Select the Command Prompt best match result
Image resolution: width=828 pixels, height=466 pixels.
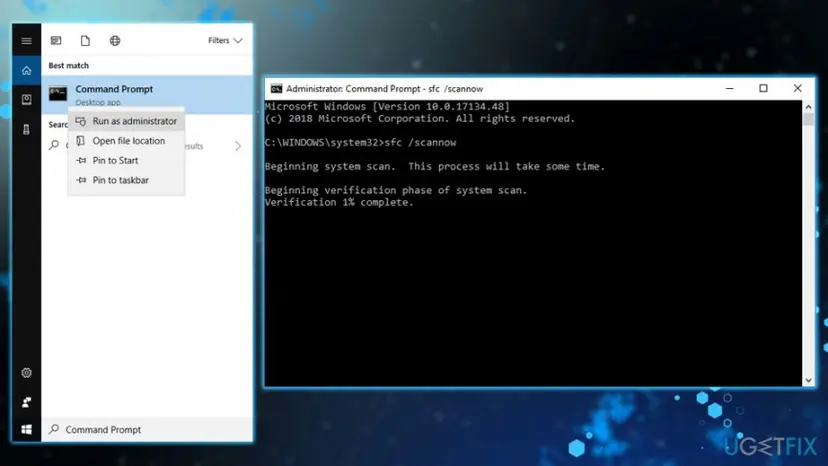147,95
